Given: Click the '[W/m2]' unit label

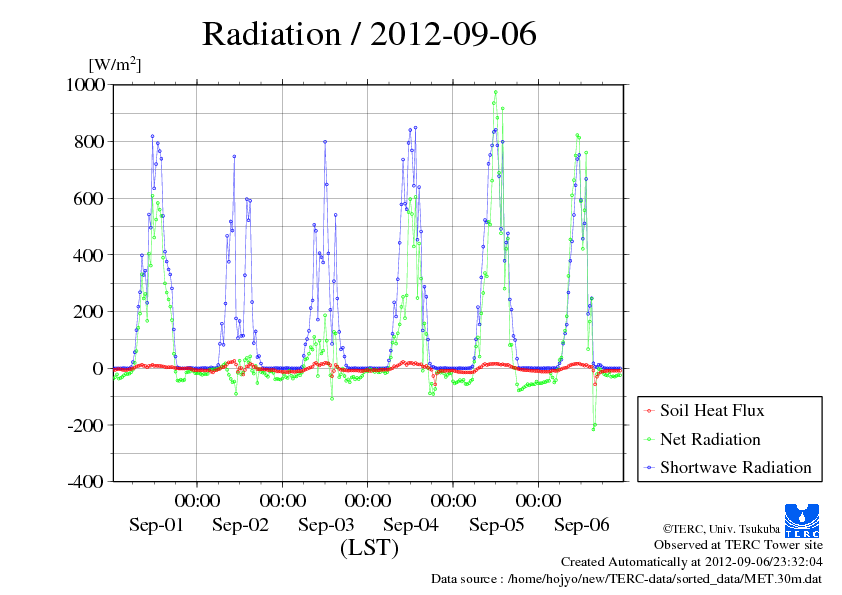Looking at the screenshot, I should 114,64.
